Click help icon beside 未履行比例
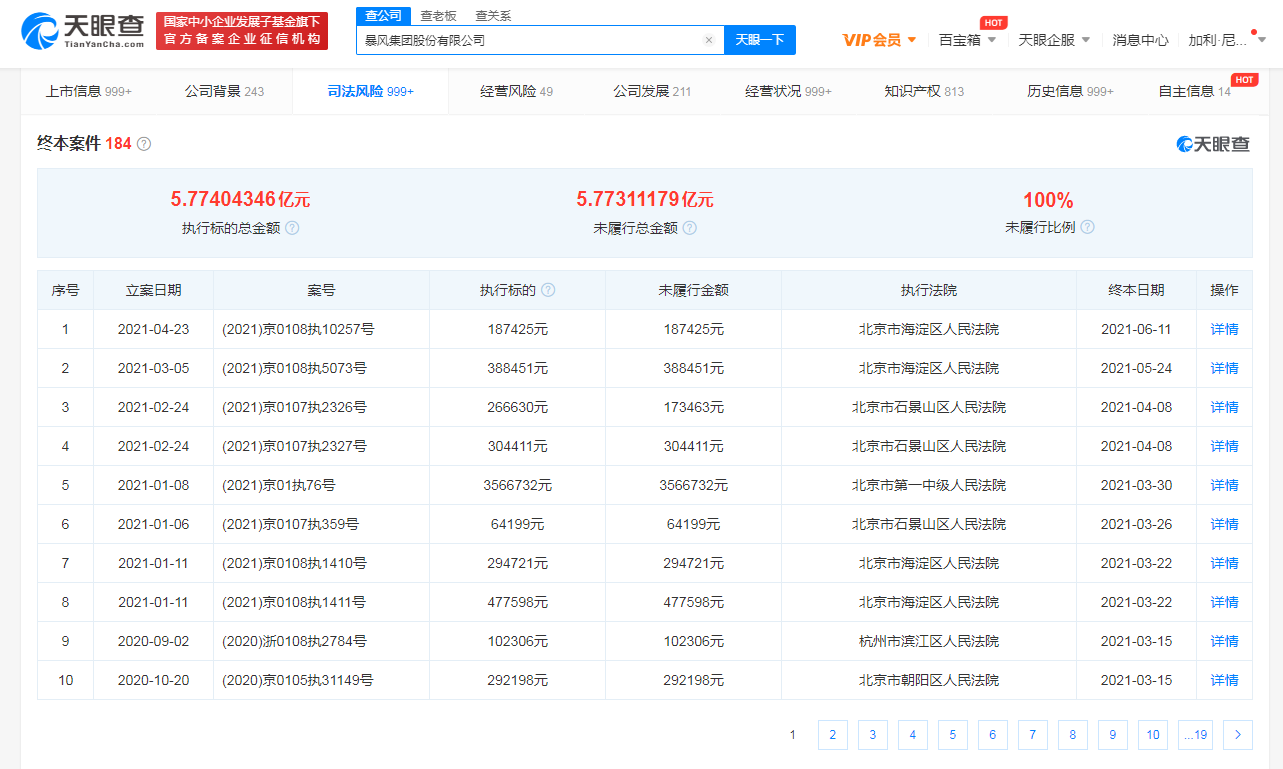 pos(1087,227)
